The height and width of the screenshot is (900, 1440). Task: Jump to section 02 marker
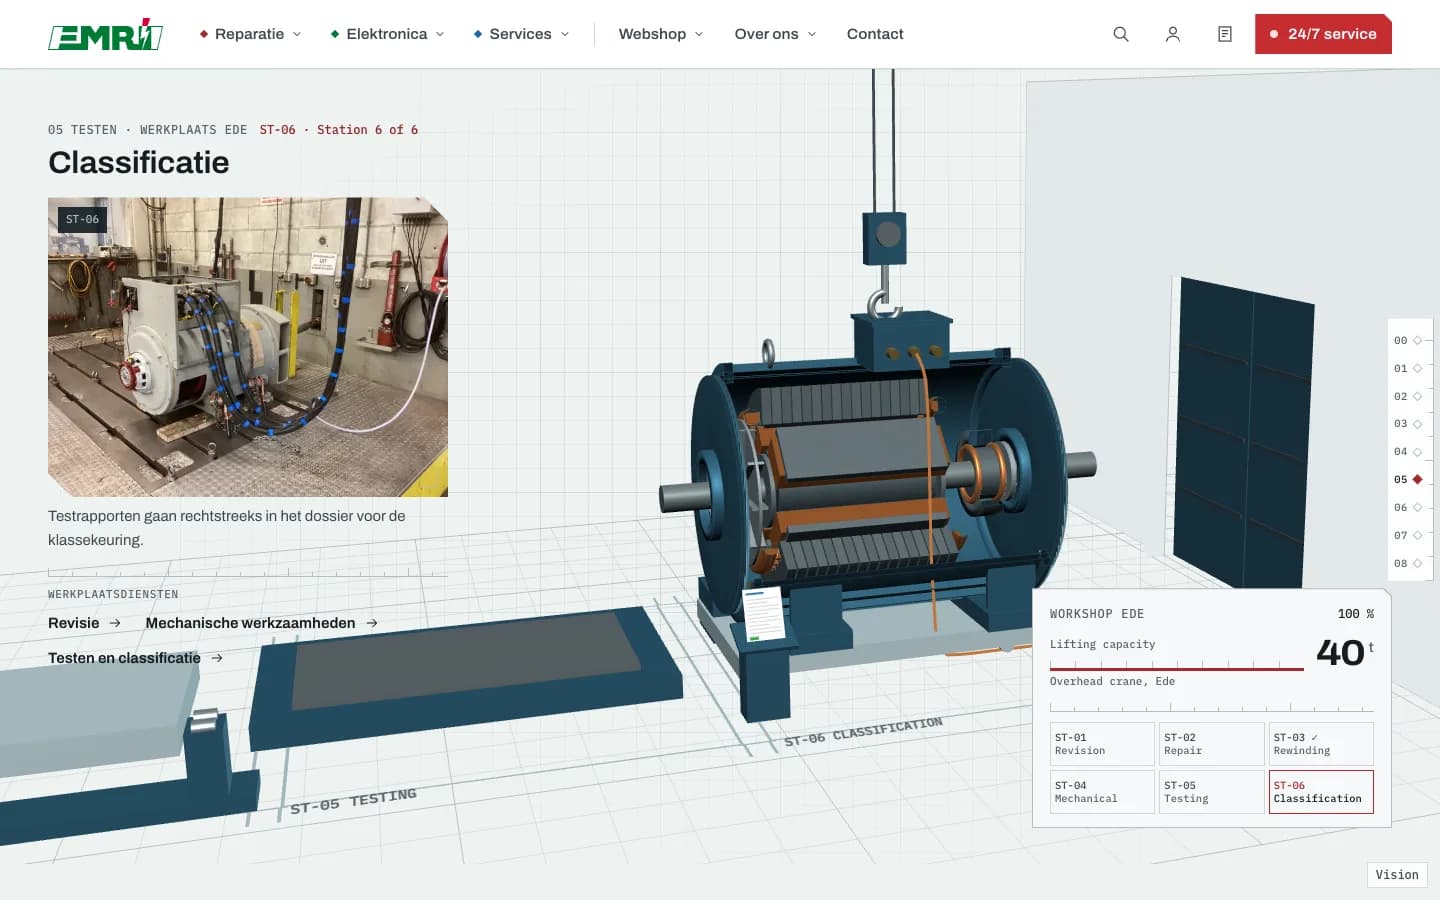1408,397
